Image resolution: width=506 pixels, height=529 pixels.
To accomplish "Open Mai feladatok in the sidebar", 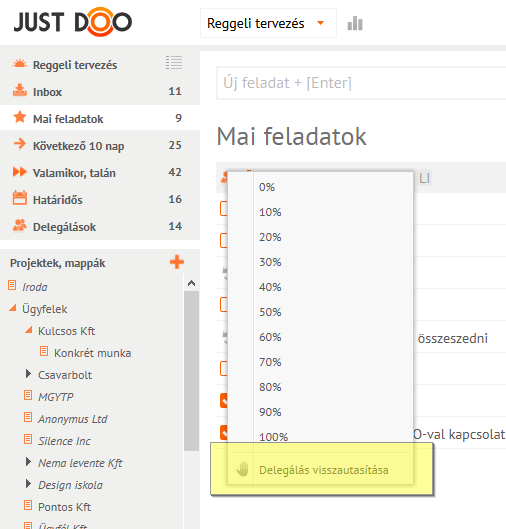I will pyautogui.click(x=68, y=119).
